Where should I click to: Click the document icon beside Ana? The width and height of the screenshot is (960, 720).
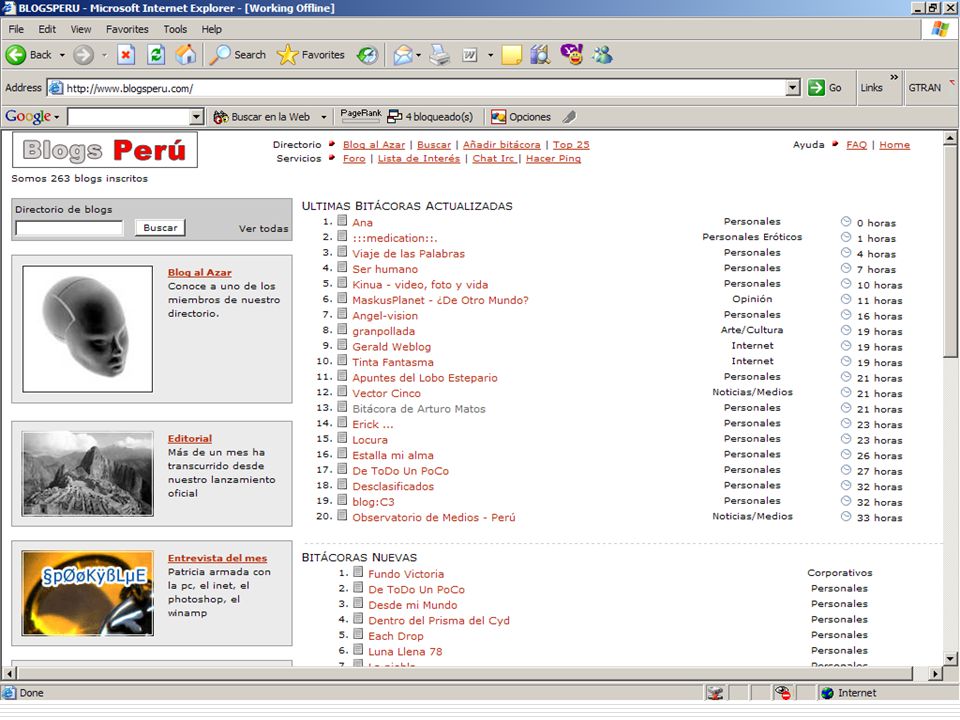tap(342, 221)
